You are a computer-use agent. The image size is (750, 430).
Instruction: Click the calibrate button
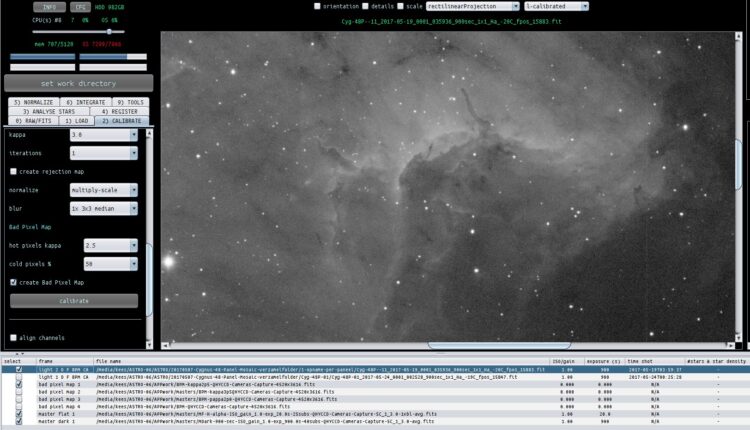coord(74,301)
